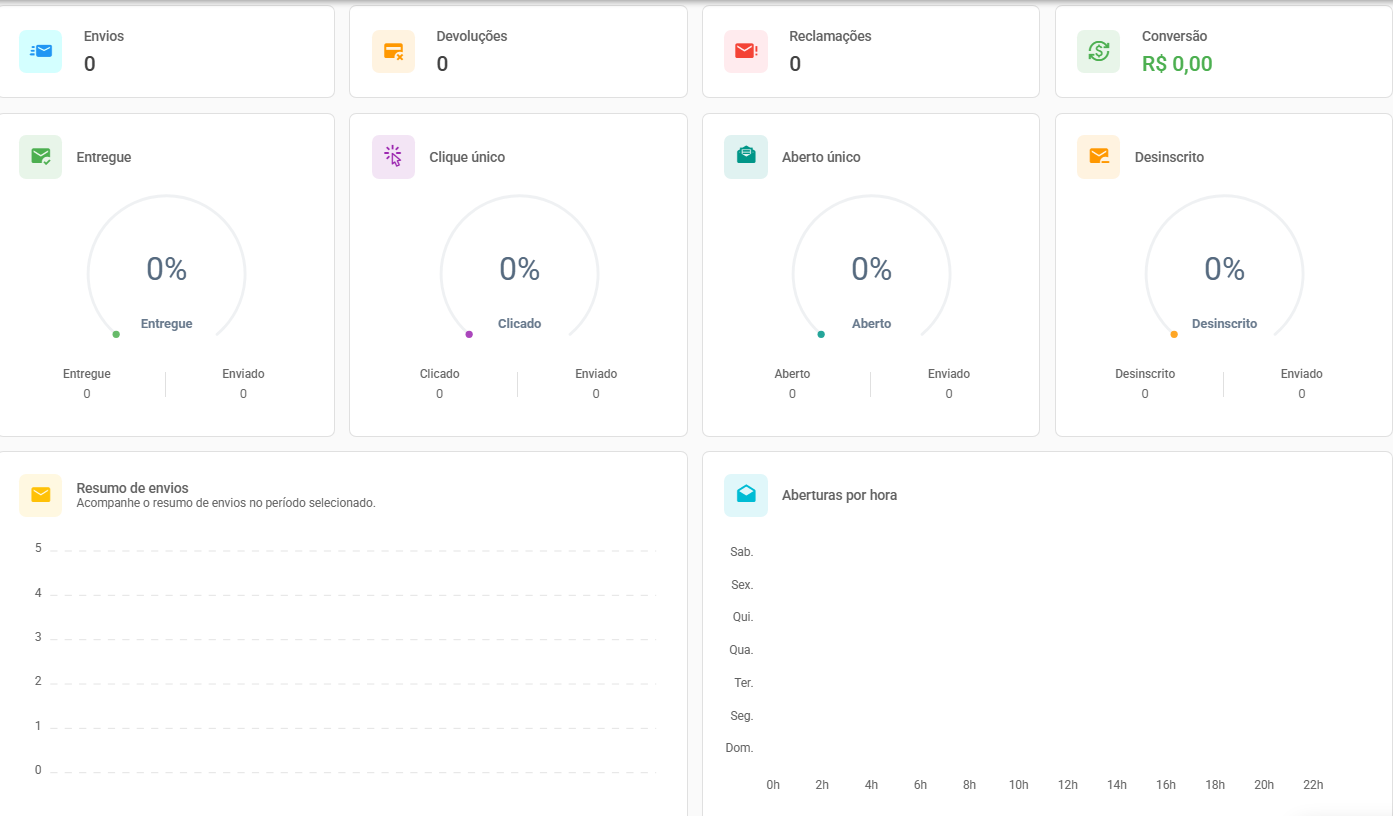The width and height of the screenshot is (1393, 816).
Task: Click the green Entregue envelope icon
Action: 40,157
